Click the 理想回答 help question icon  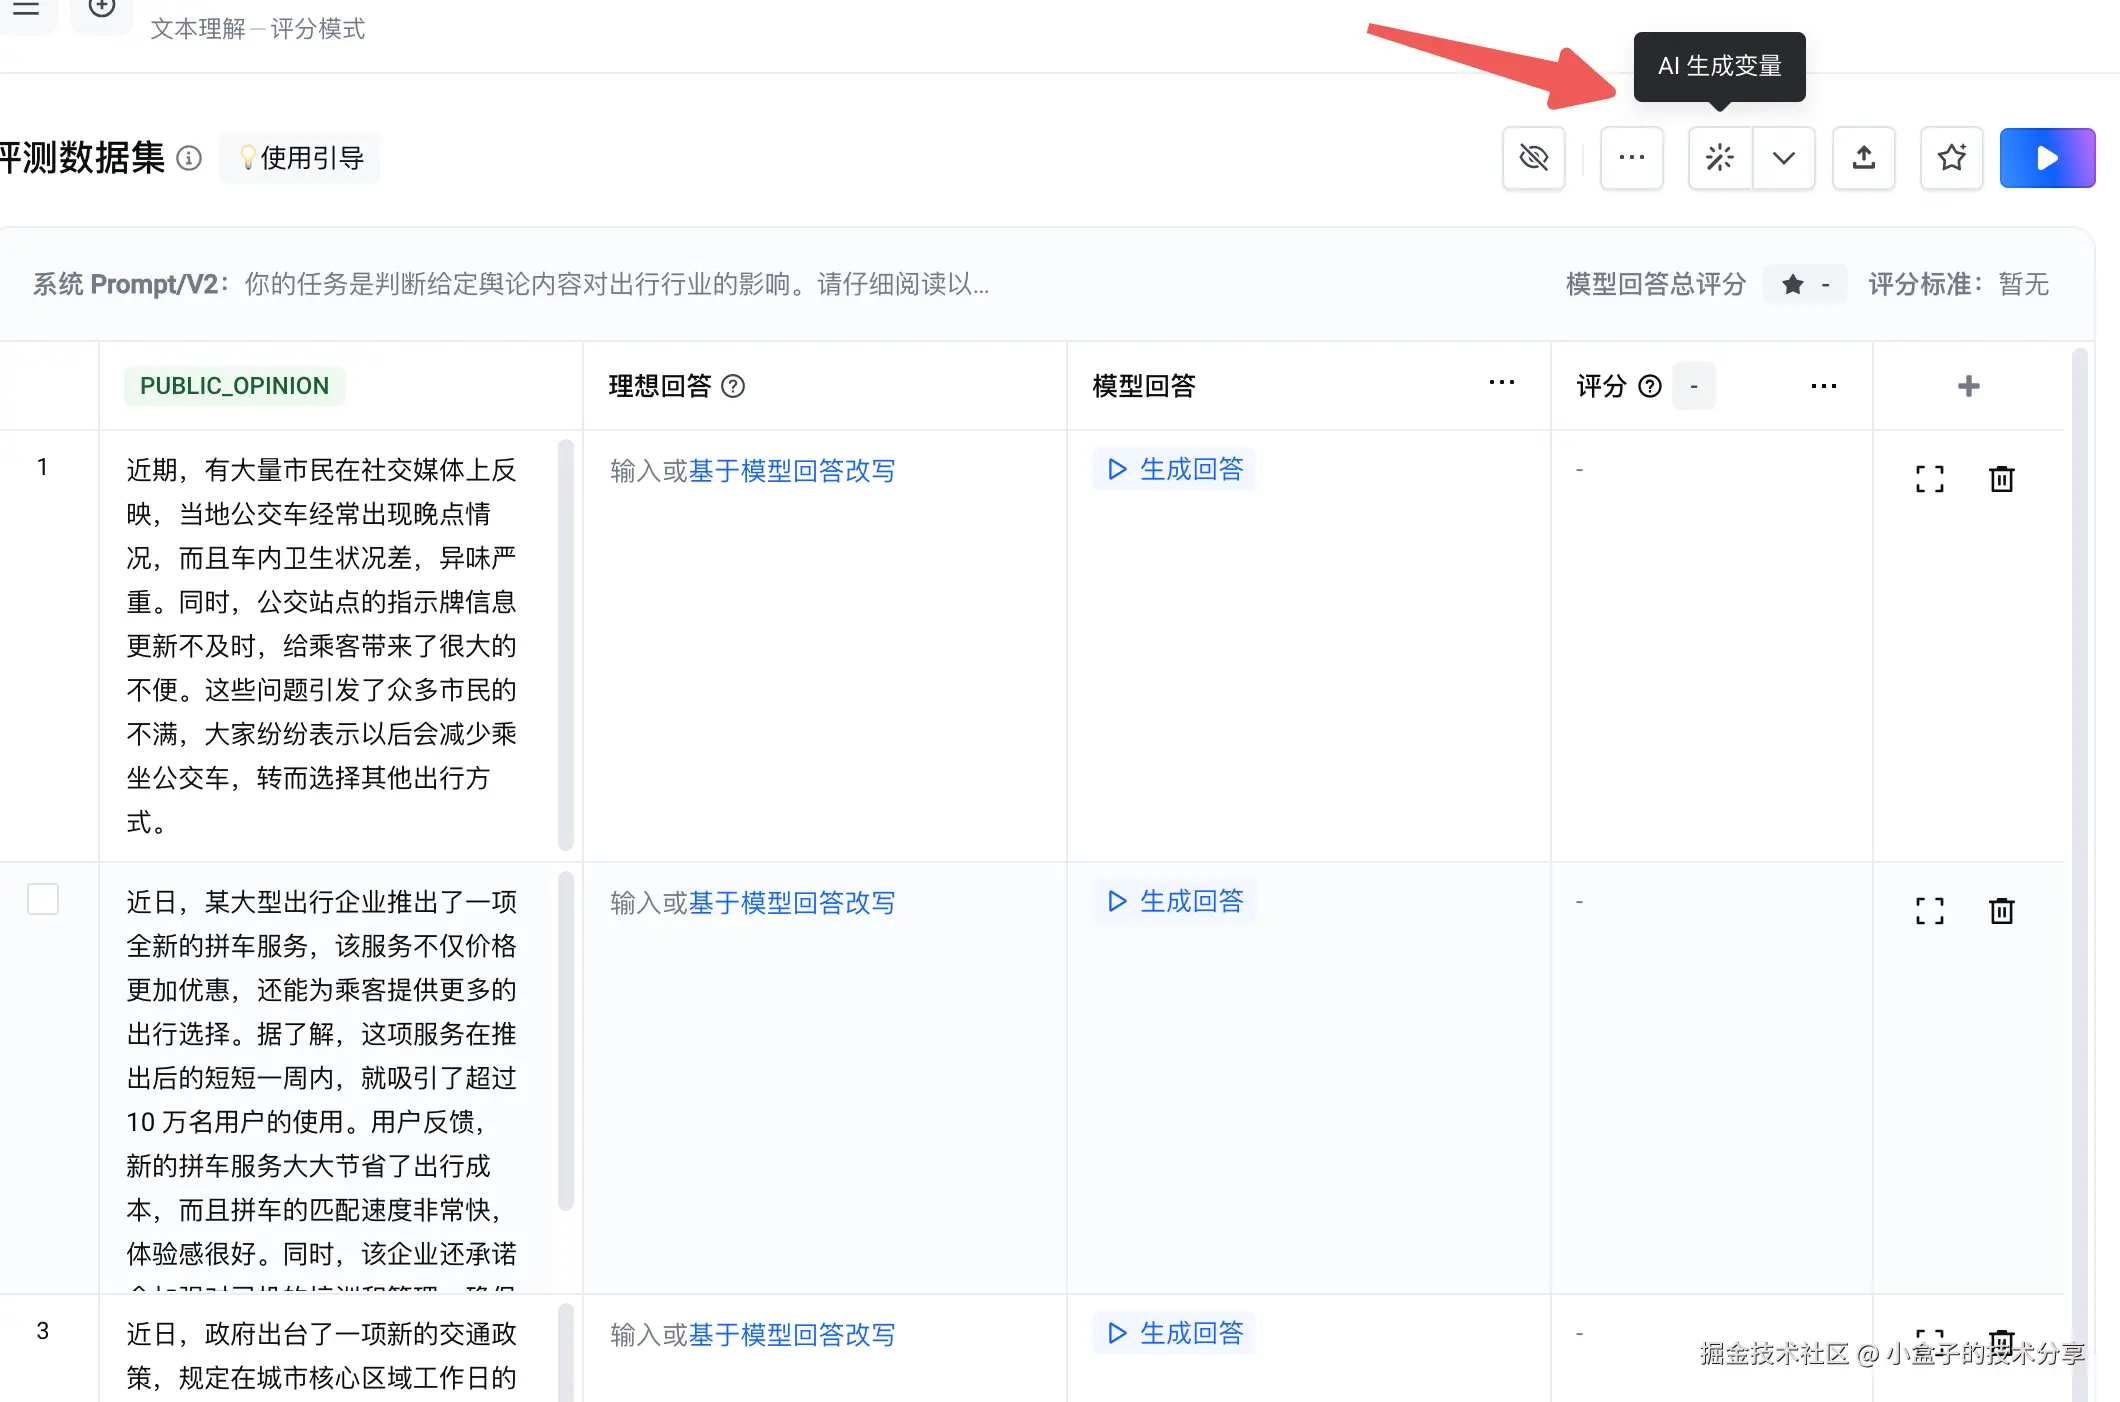coord(733,386)
